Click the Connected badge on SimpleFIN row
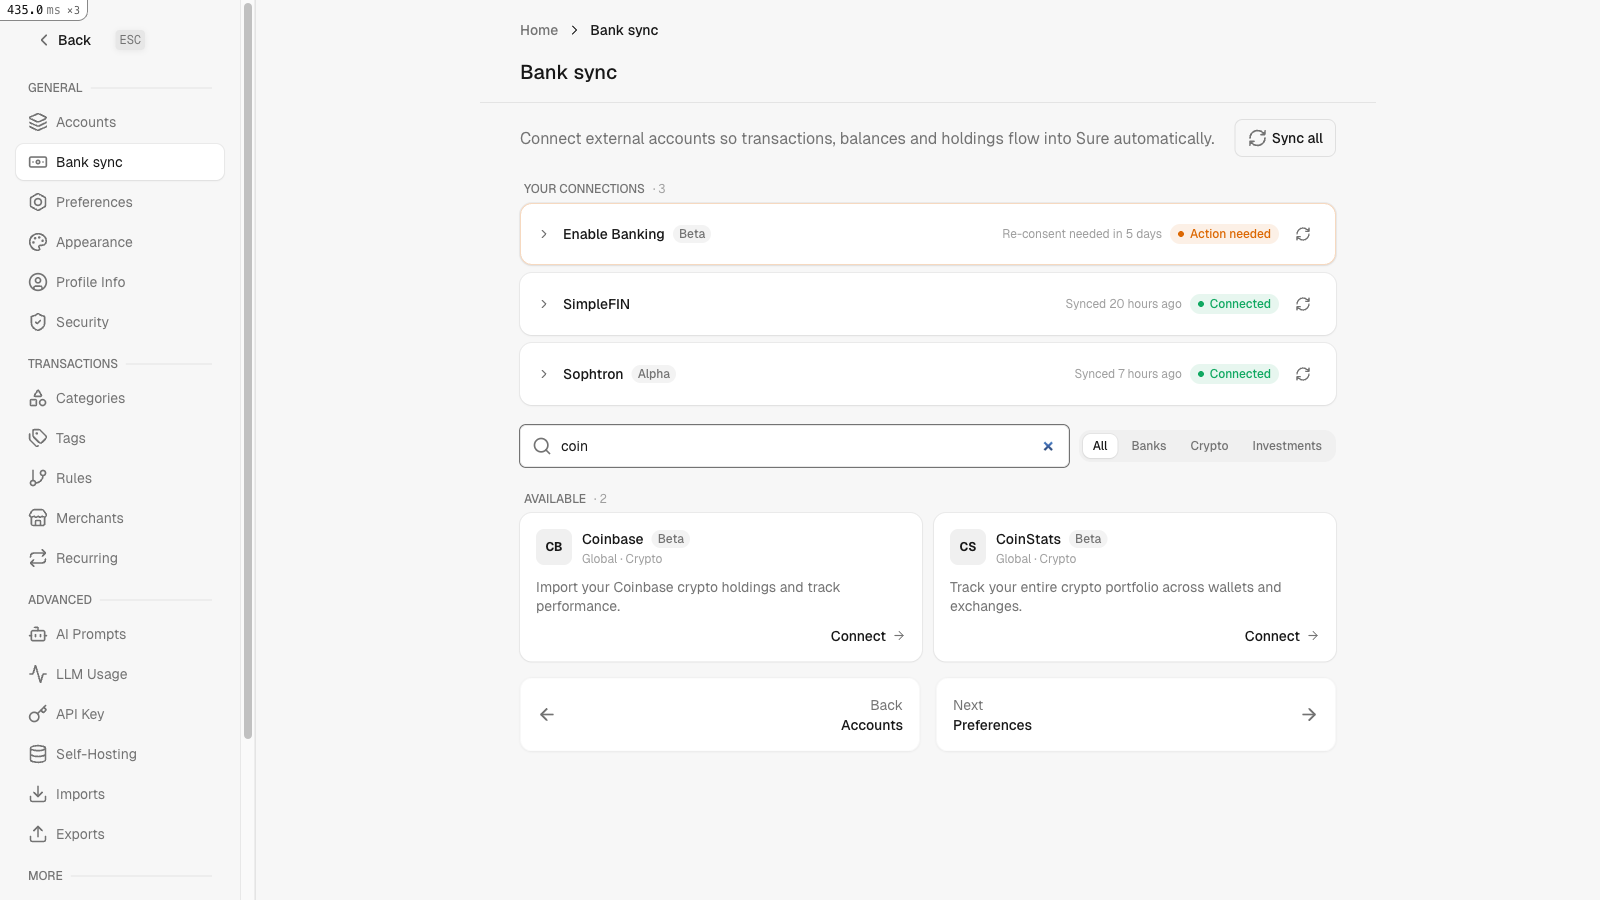The image size is (1600, 900). (1234, 304)
